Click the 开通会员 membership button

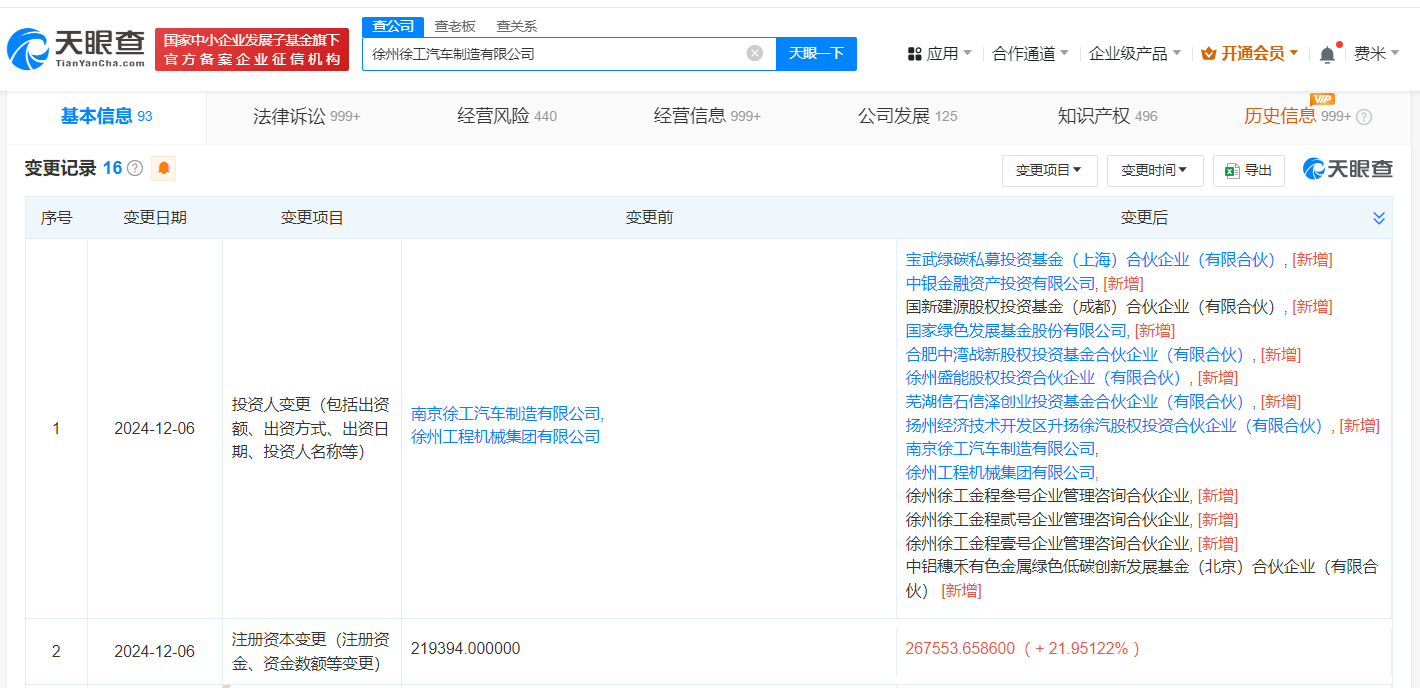click(1250, 54)
